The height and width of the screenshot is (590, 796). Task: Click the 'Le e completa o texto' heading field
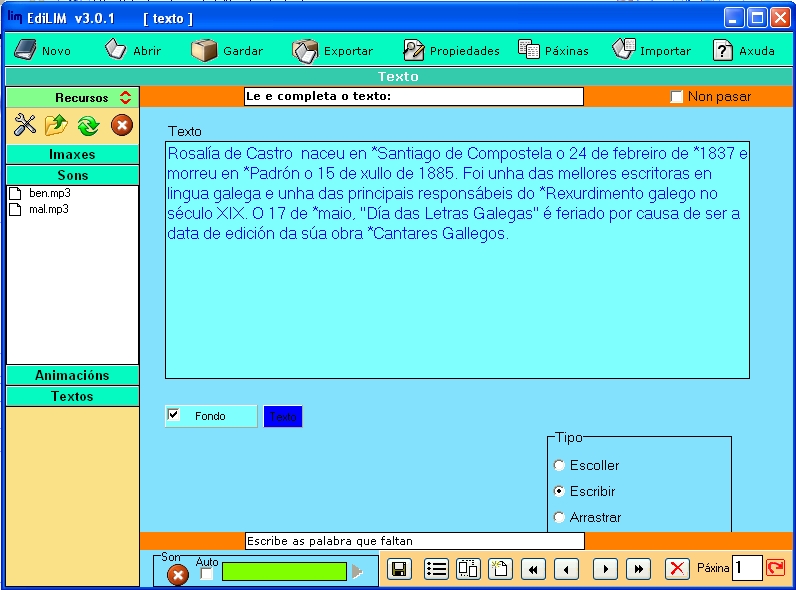(414, 96)
